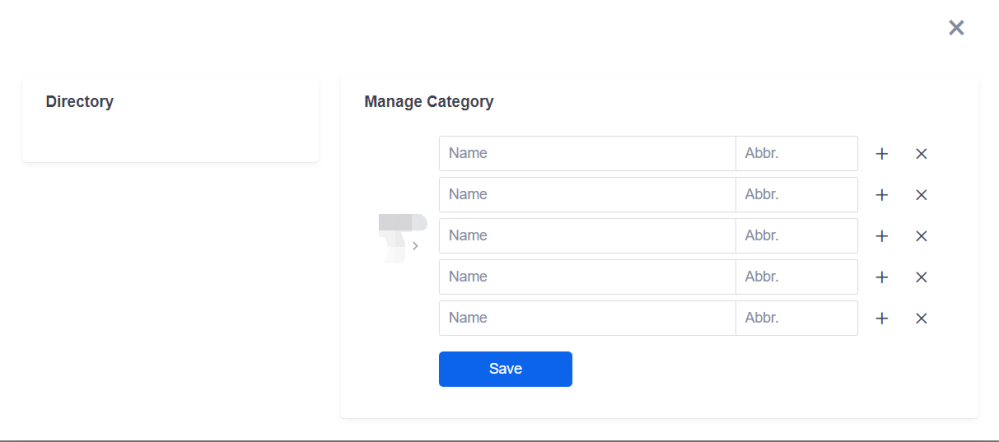The height and width of the screenshot is (442, 999).
Task: Click the plus icon in the first category row
Action: [882, 154]
